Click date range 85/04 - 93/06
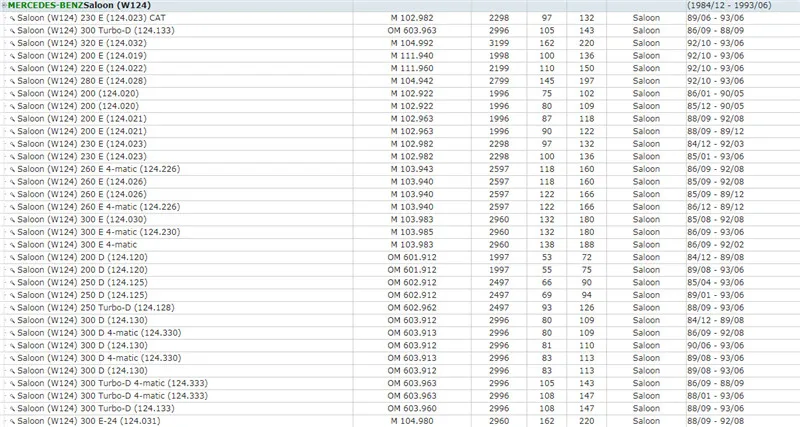Viewport: 800px width, 427px height. [x=715, y=283]
